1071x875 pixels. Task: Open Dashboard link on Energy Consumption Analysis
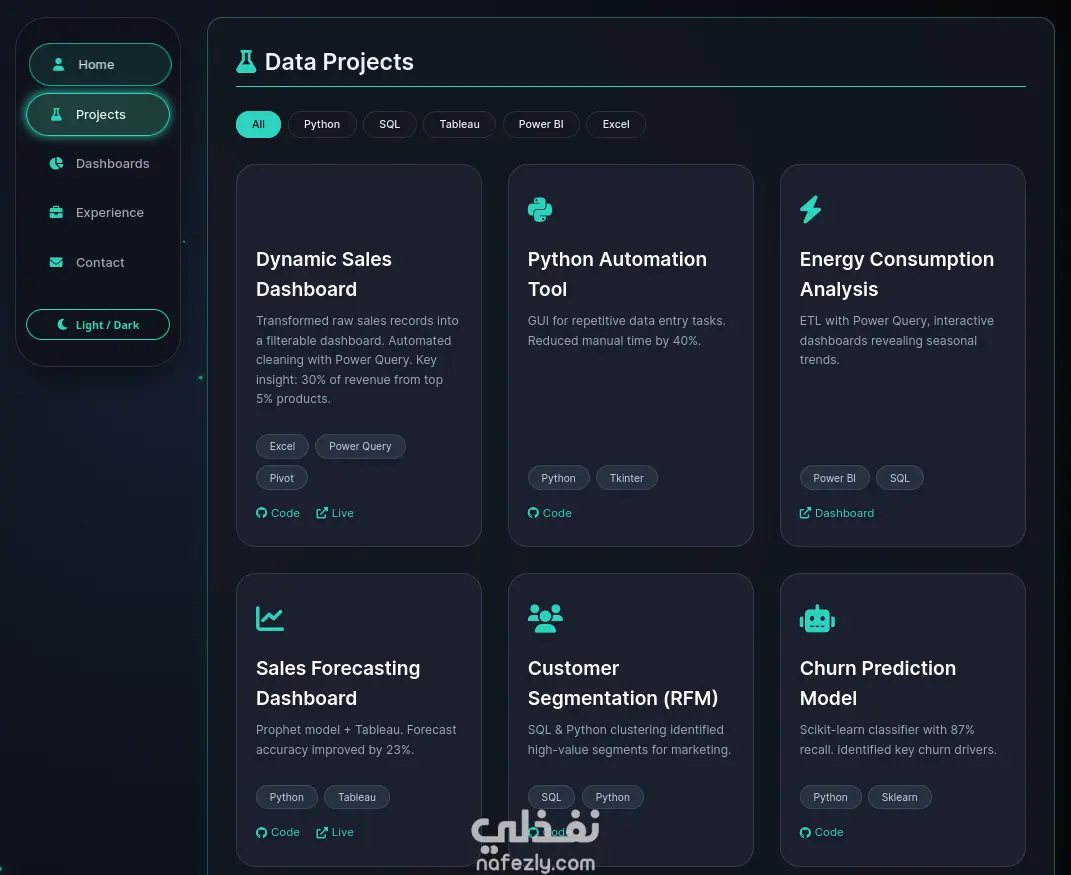click(837, 513)
